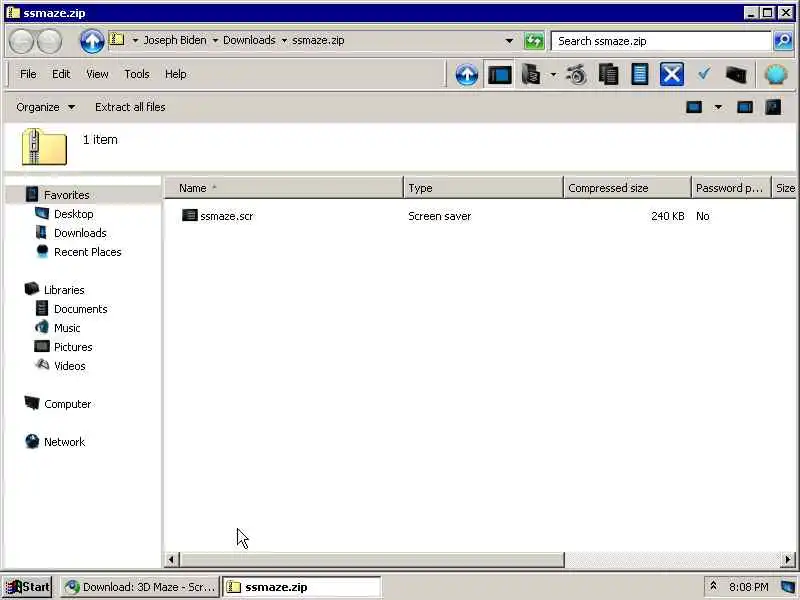Click the Forward navigation button
The height and width of the screenshot is (600, 800).
(49, 41)
